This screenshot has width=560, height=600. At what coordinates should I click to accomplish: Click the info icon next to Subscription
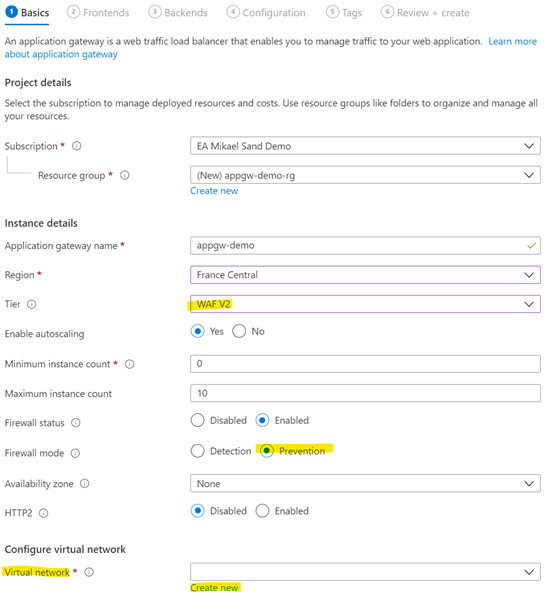click(77, 146)
